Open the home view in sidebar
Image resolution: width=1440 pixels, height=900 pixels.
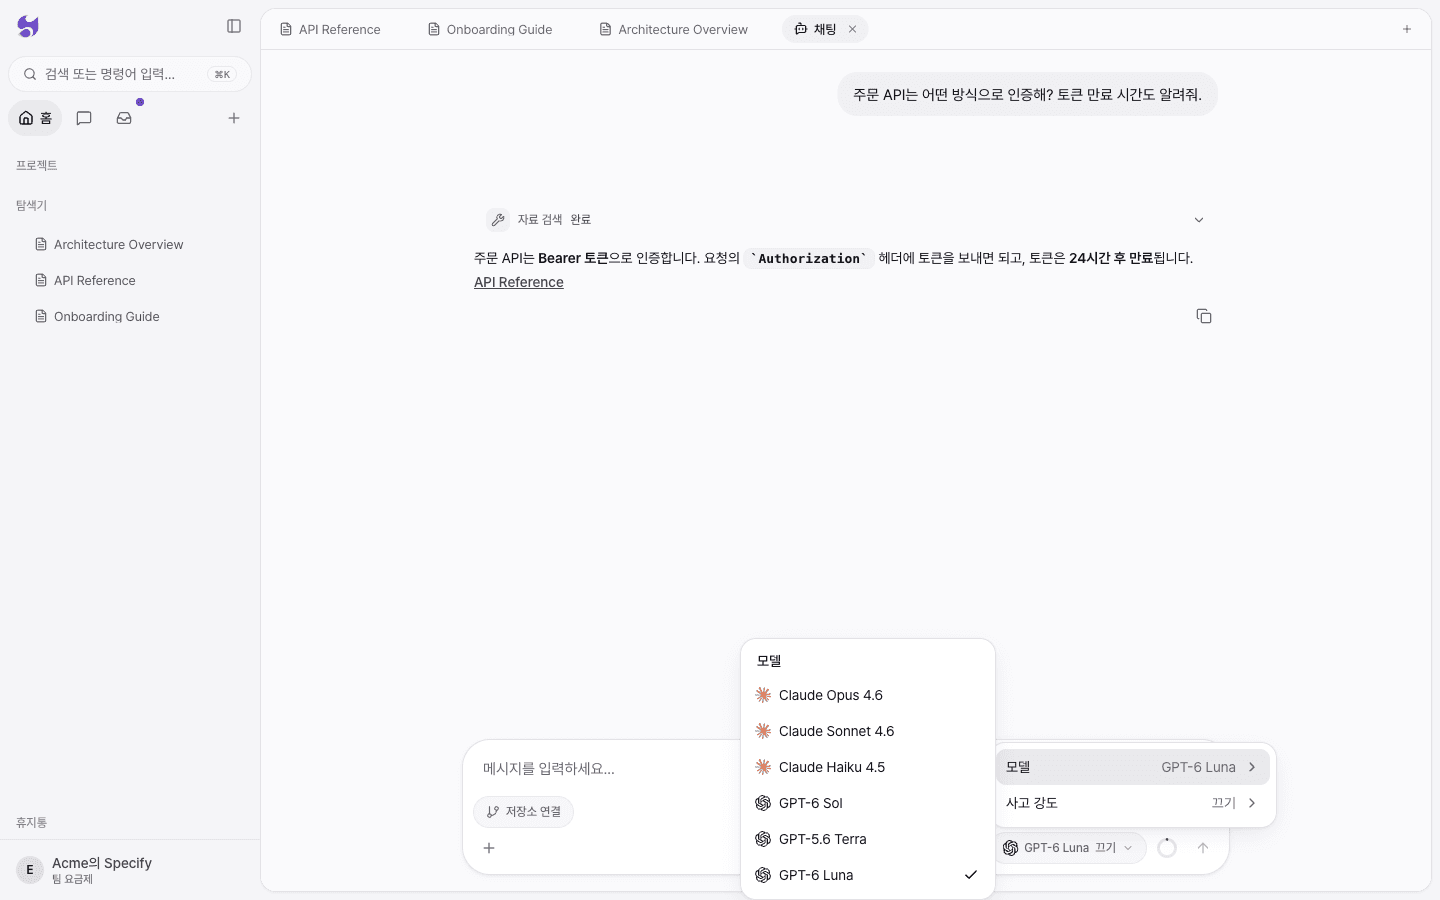point(35,118)
